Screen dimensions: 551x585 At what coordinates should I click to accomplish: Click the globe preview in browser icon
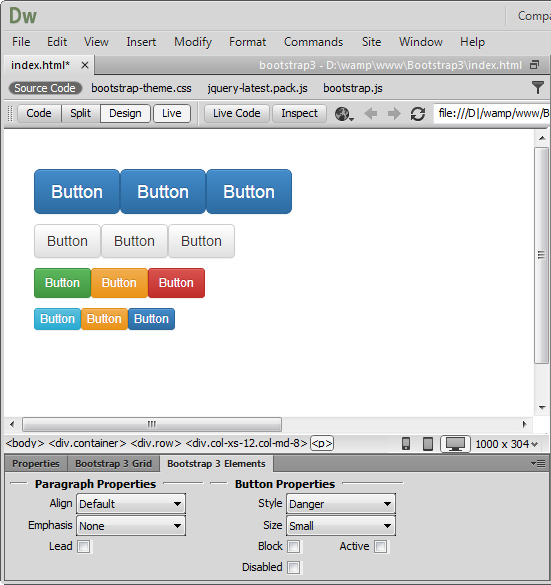click(x=344, y=114)
